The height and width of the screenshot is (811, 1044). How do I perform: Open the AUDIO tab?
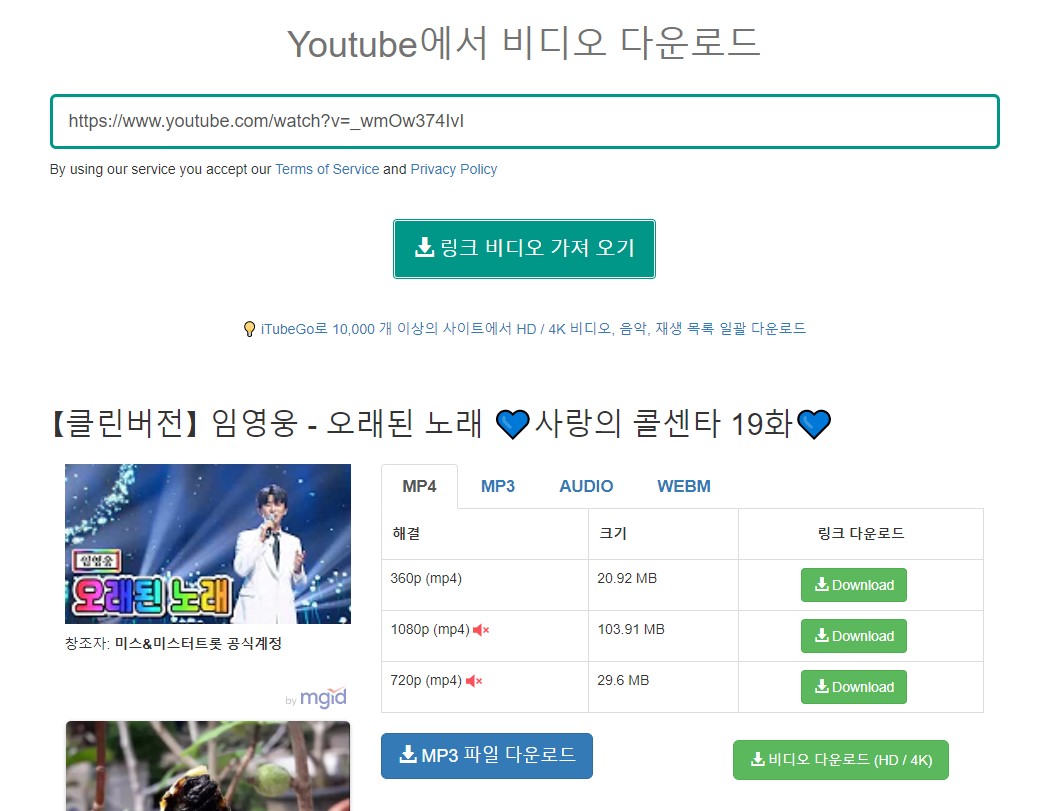[x=586, y=486]
